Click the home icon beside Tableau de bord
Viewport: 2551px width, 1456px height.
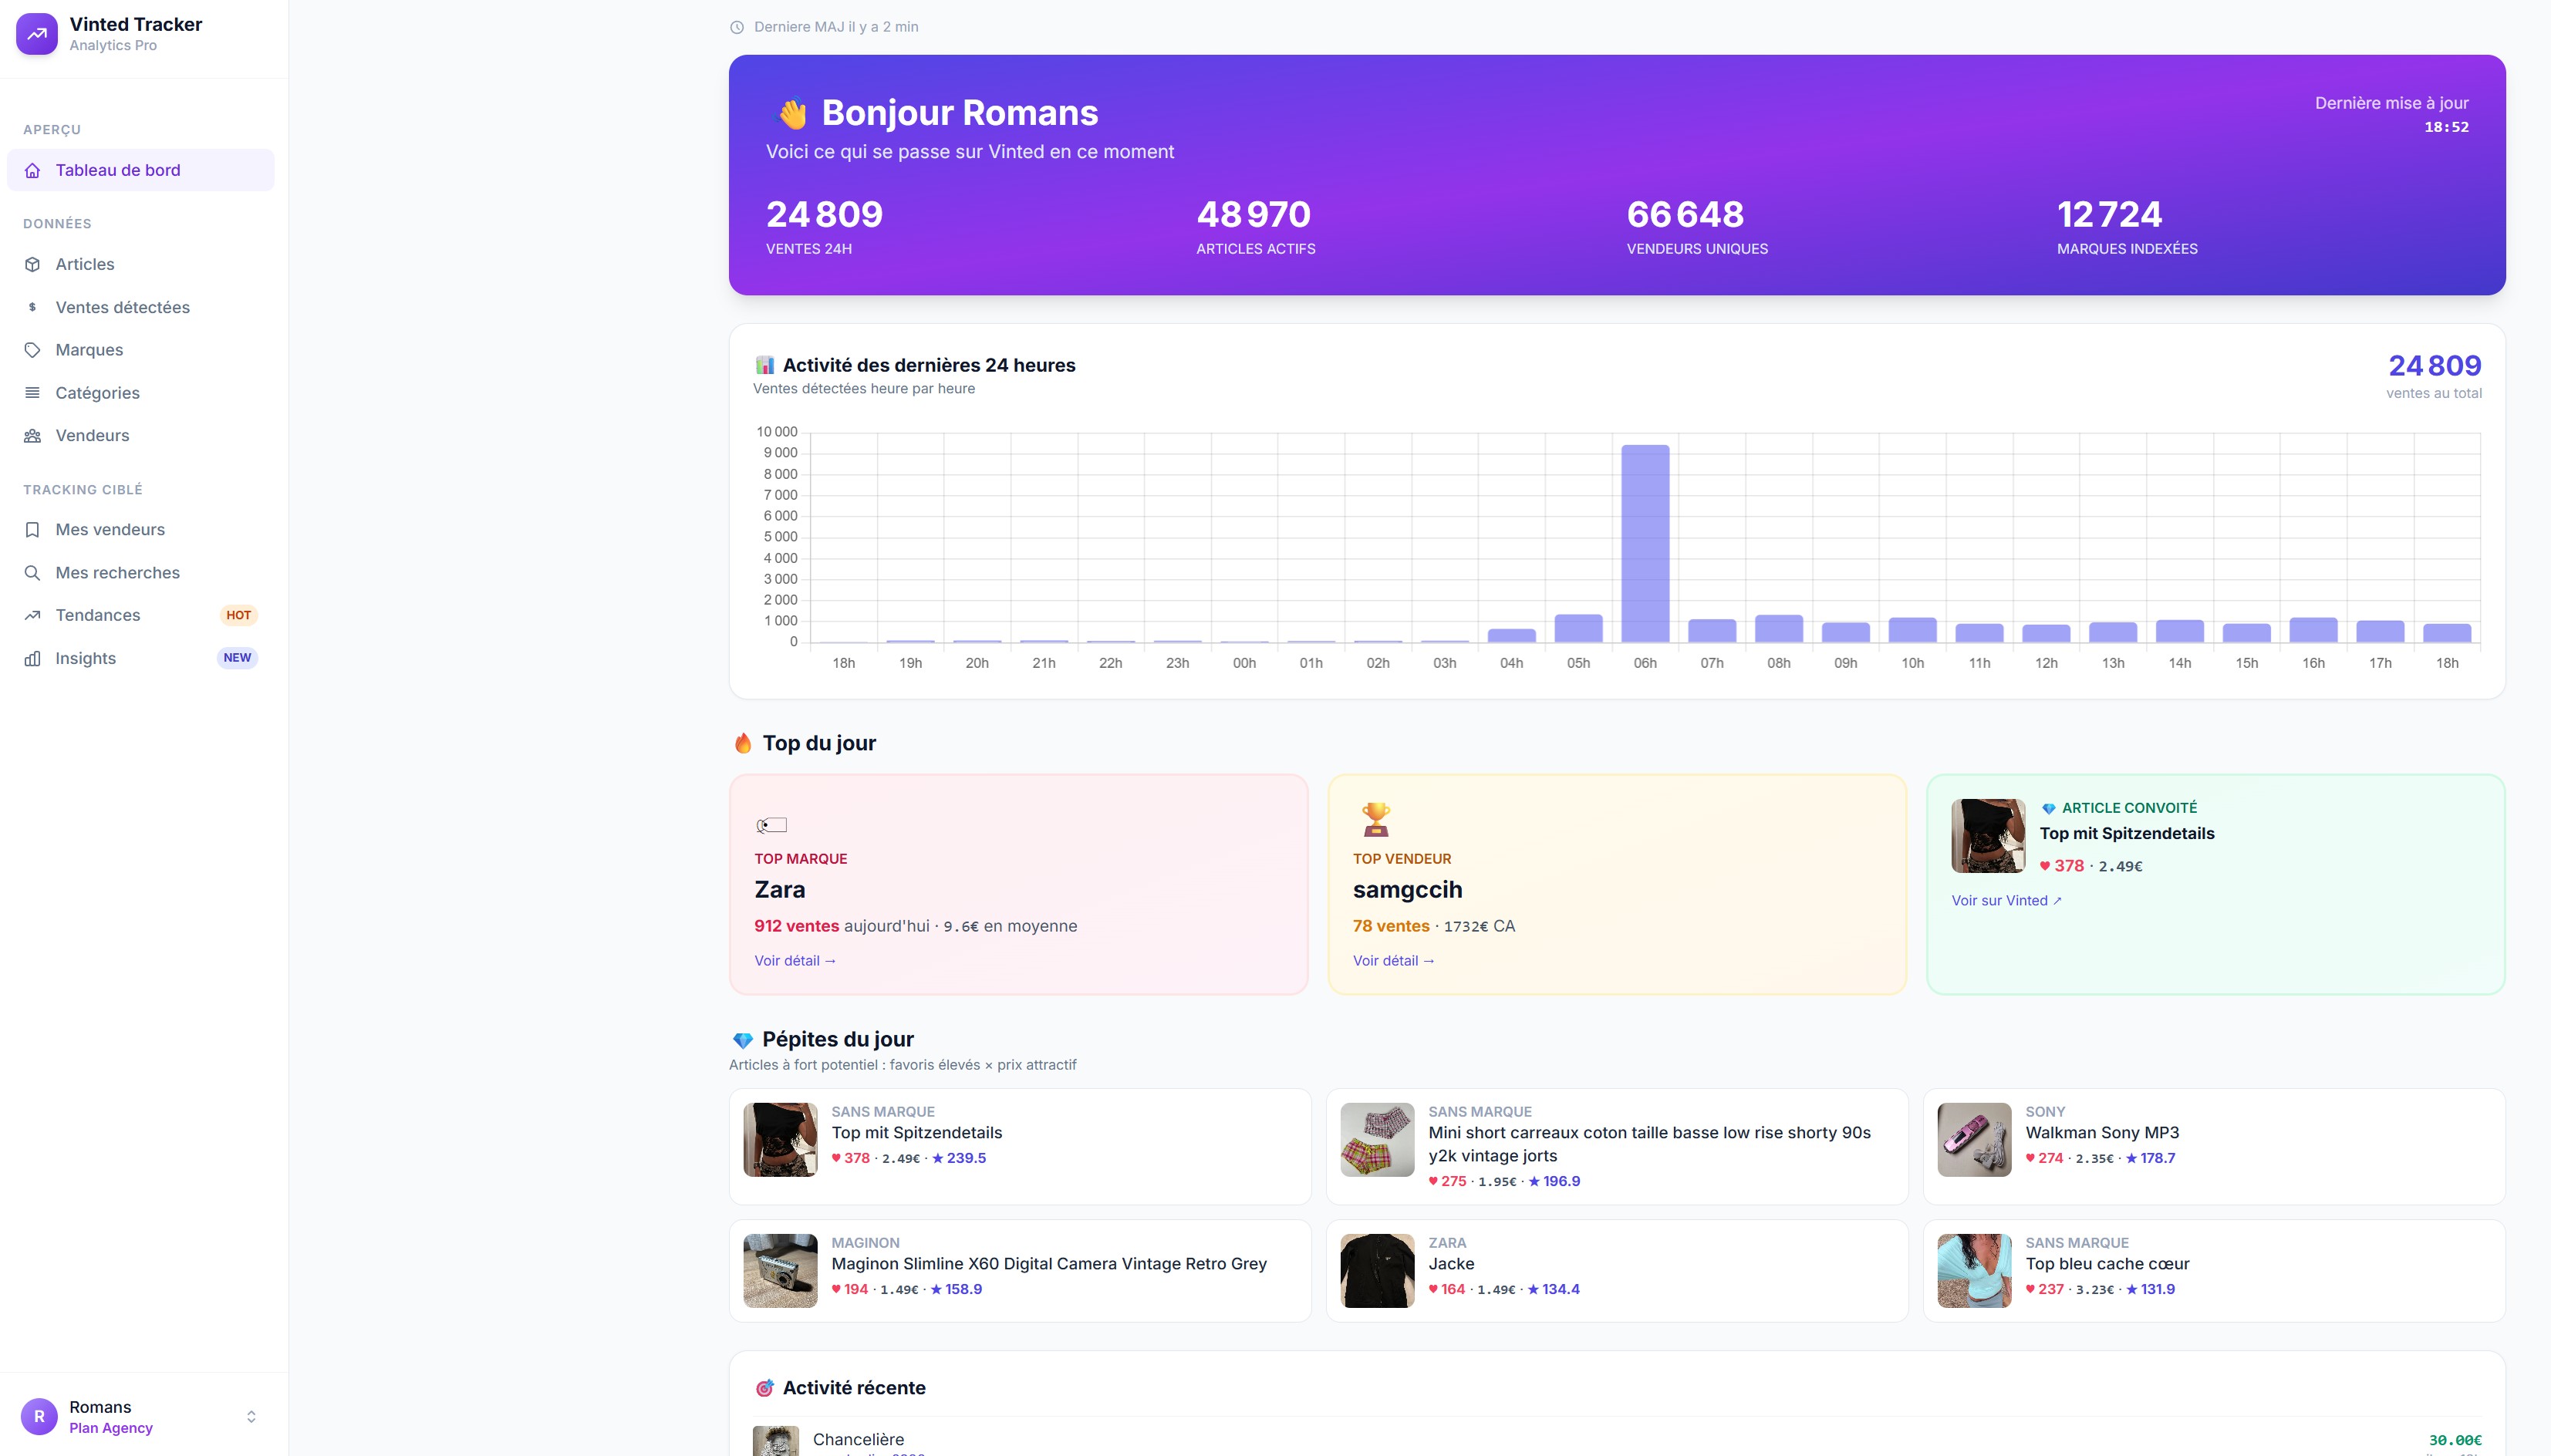pyautogui.click(x=33, y=171)
